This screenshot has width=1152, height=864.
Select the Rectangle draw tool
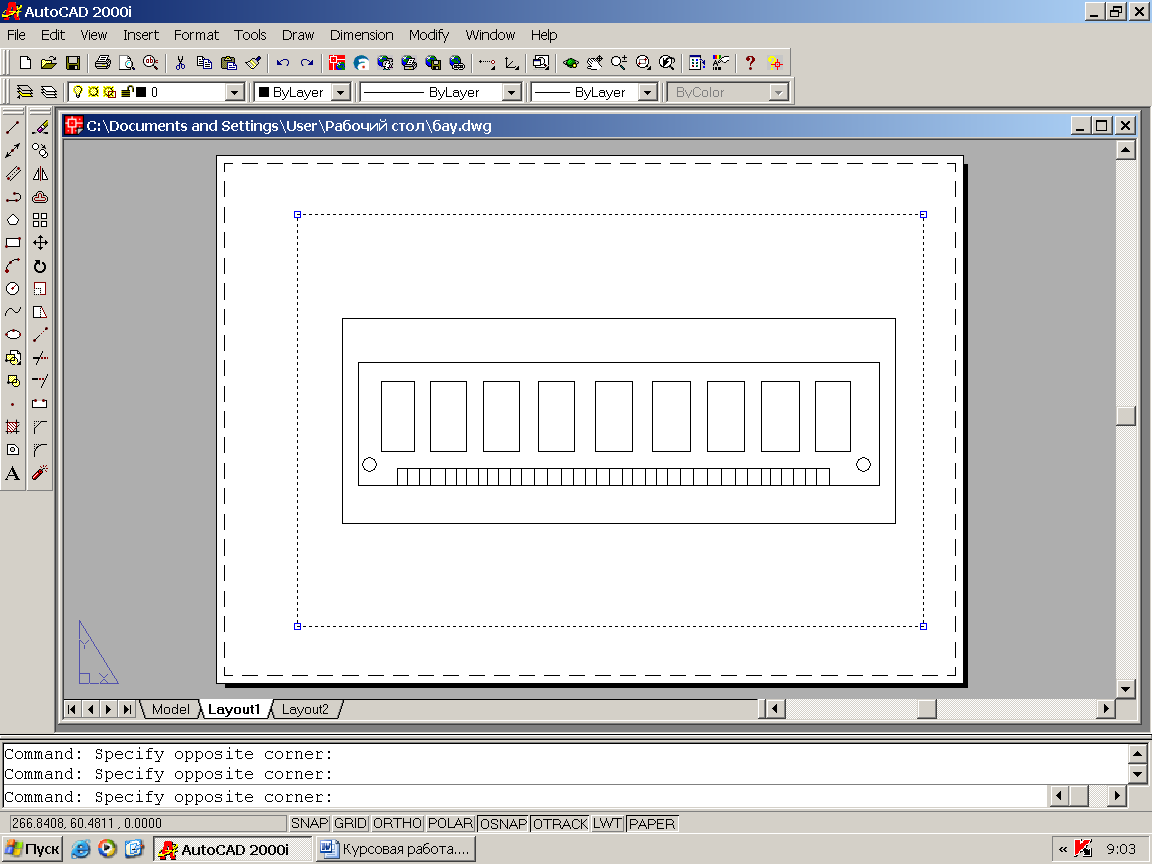click(12, 242)
